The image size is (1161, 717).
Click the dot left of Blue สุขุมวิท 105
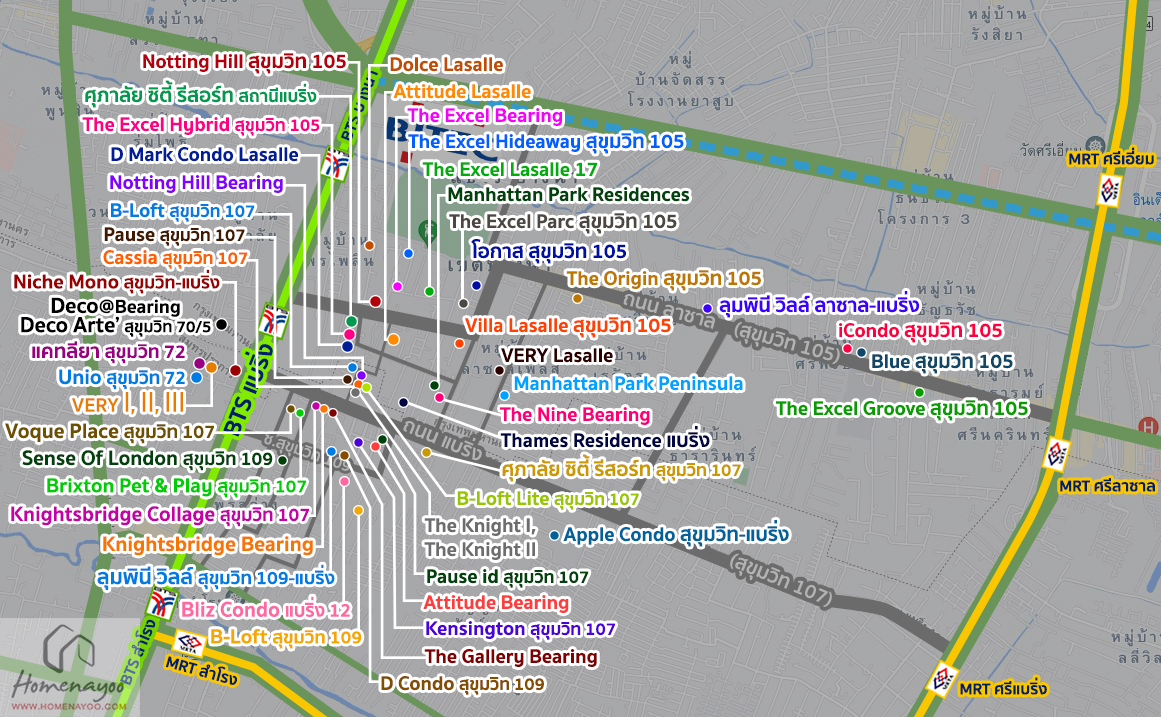click(861, 353)
